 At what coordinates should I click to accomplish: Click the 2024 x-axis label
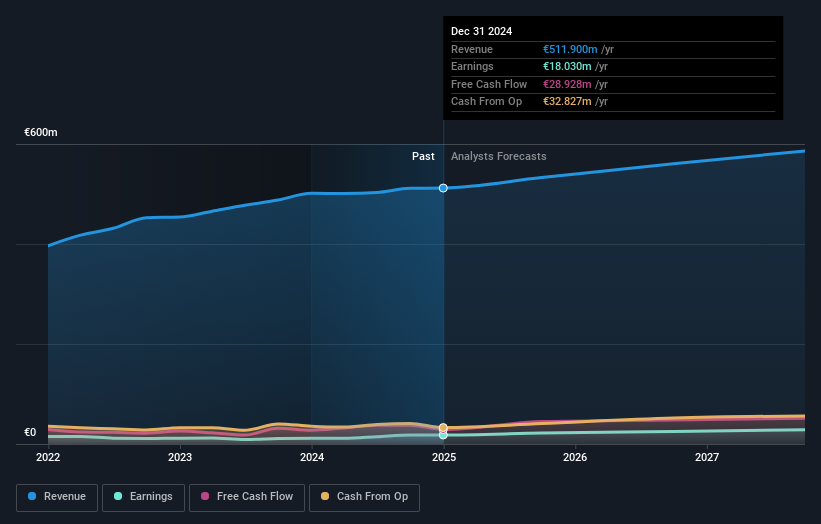(312, 457)
